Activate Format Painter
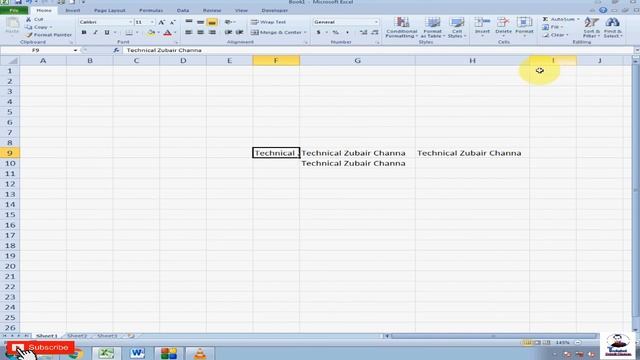 pos(48,35)
